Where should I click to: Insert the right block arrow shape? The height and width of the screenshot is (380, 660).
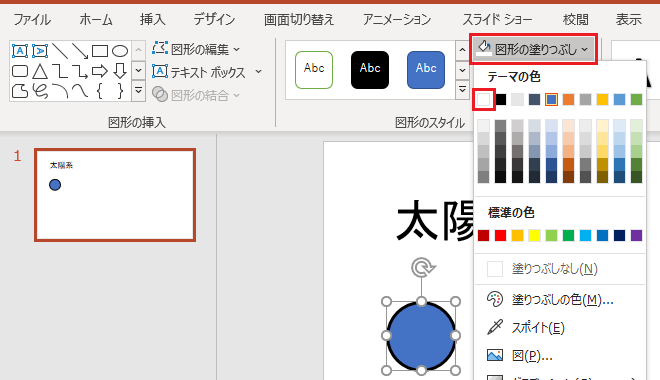pyautogui.click(x=100, y=71)
